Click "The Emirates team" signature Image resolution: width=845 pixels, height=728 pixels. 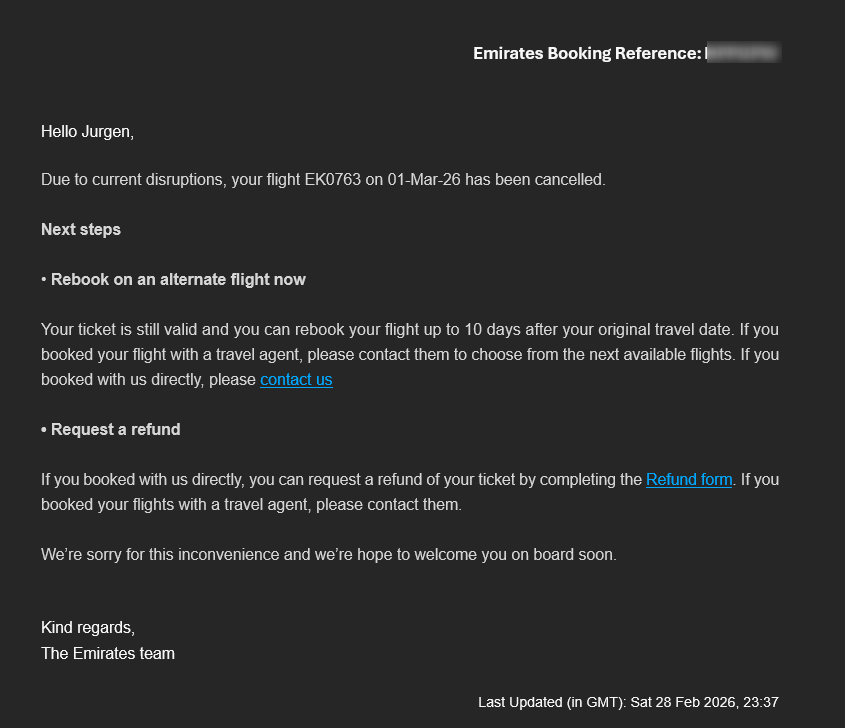pyautogui.click(x=108, y=654)
